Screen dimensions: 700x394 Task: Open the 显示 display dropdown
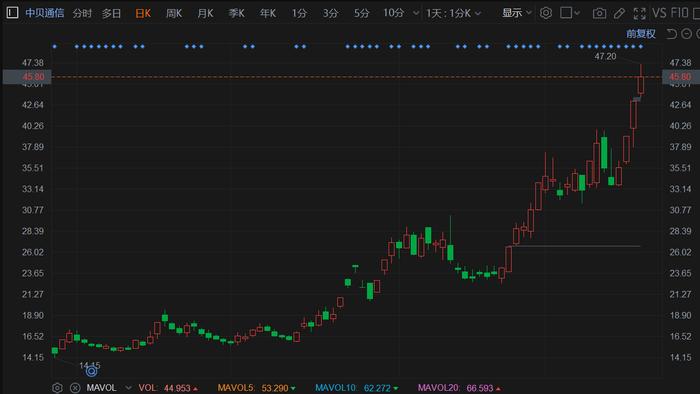coord(517,13)
